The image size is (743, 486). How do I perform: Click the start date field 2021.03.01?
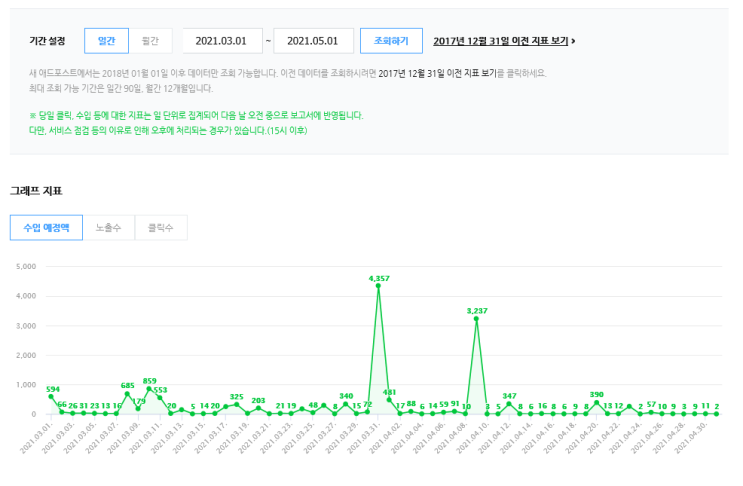click(221, 41)
